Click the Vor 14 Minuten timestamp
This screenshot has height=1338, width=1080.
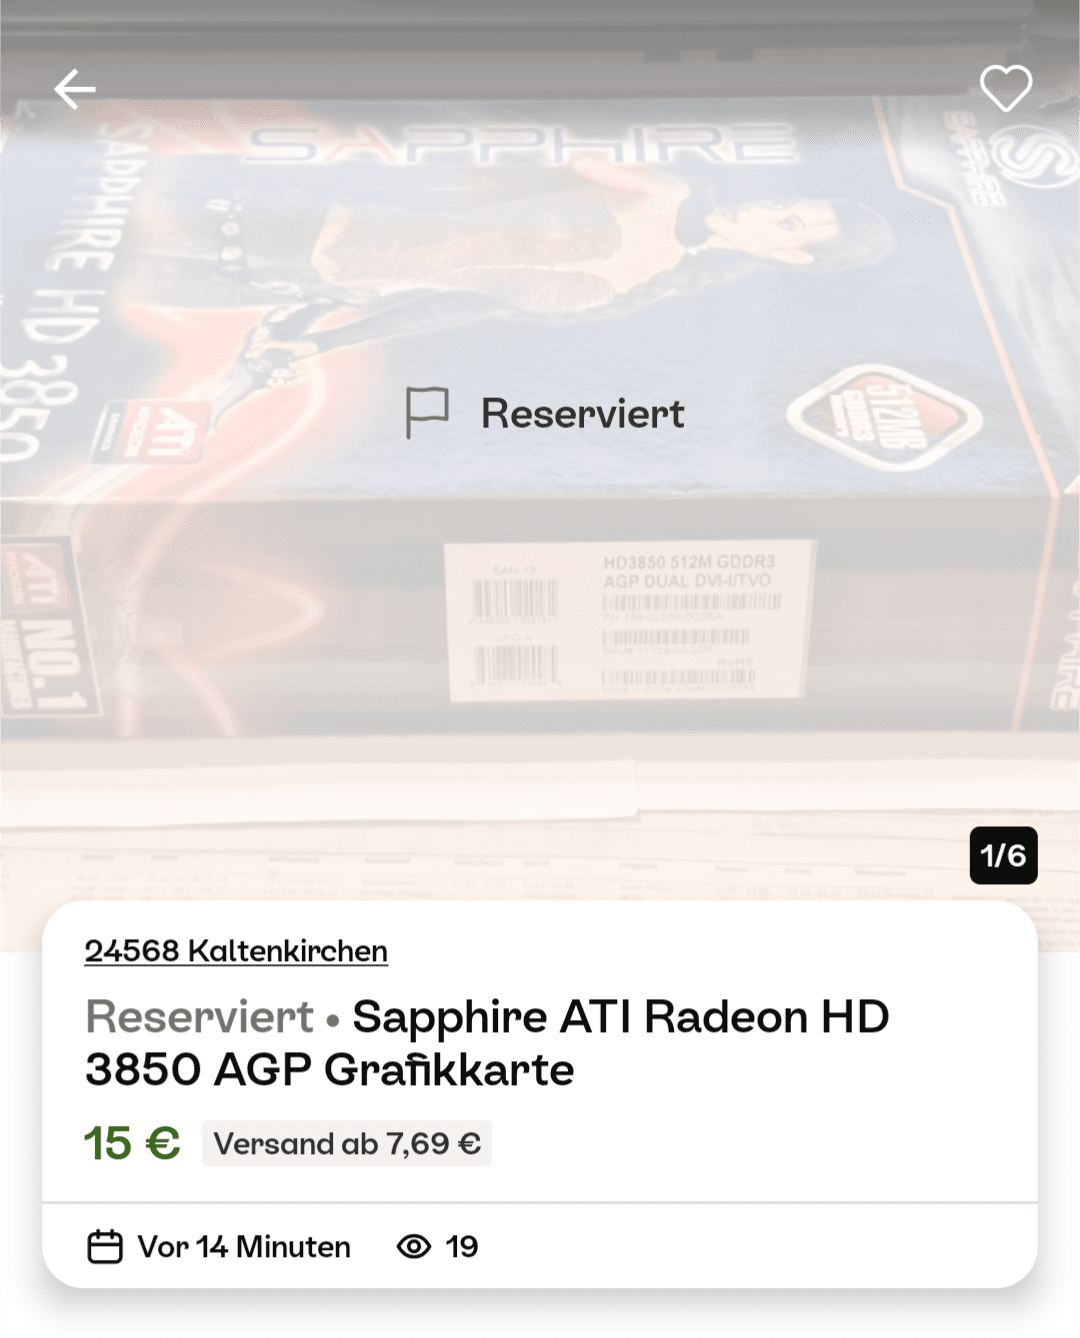pyautogui.click(x=244, y=1247)
